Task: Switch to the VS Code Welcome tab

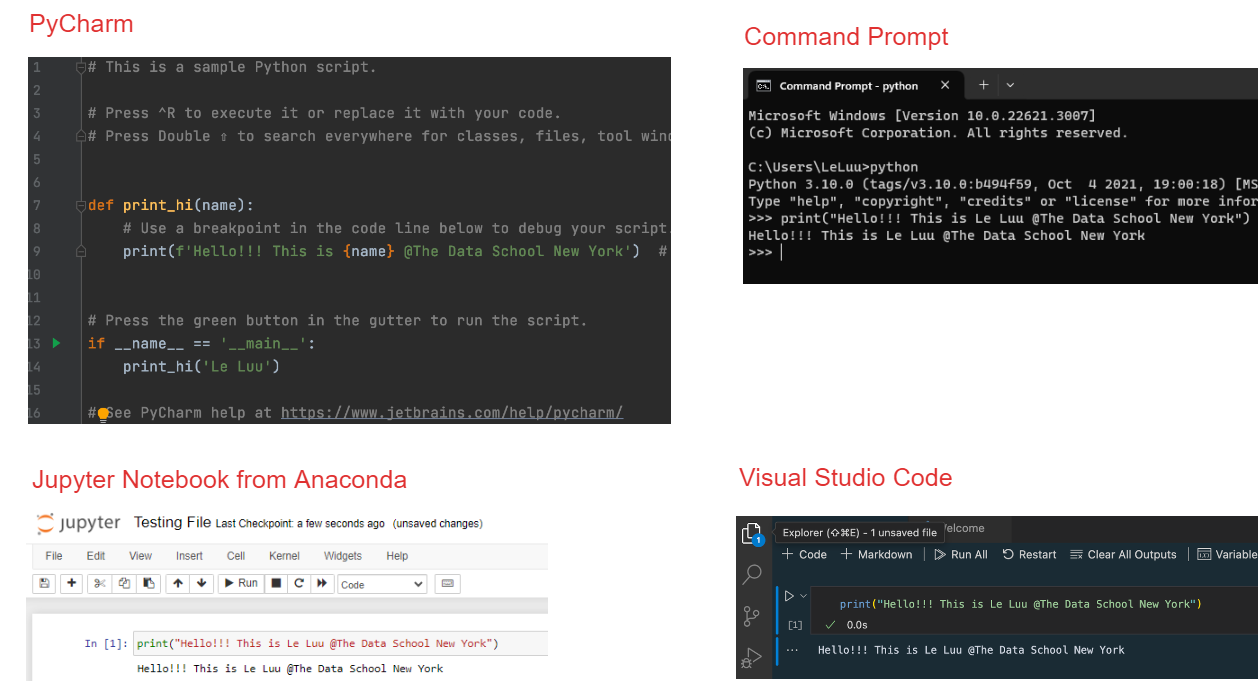Action: pos(964,528)
